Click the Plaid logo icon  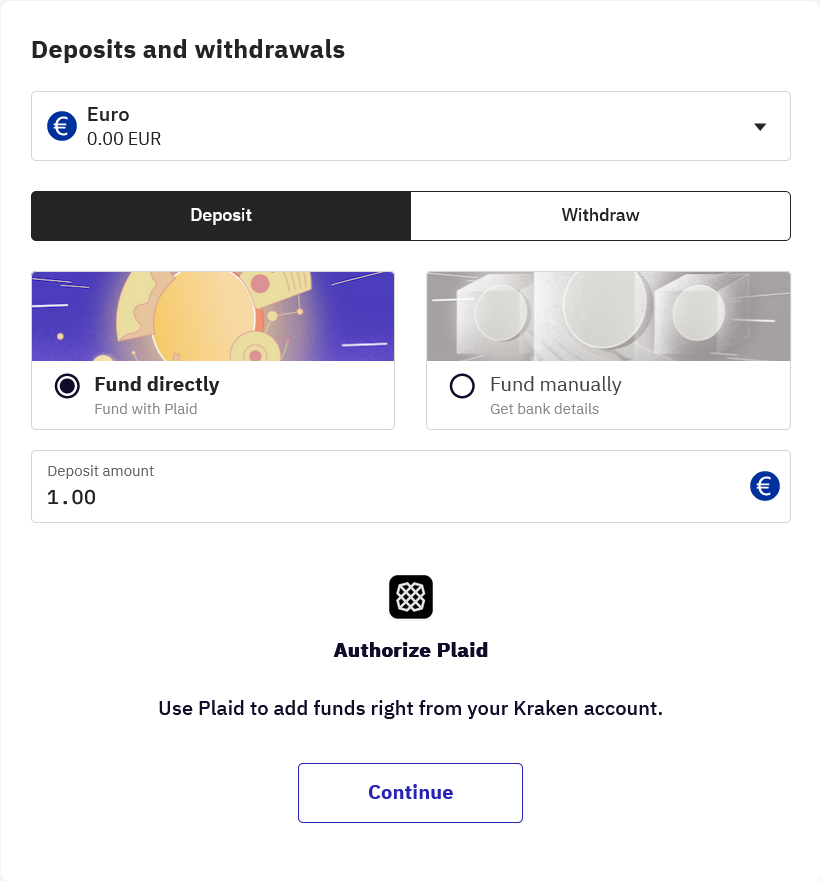point(411,597)
